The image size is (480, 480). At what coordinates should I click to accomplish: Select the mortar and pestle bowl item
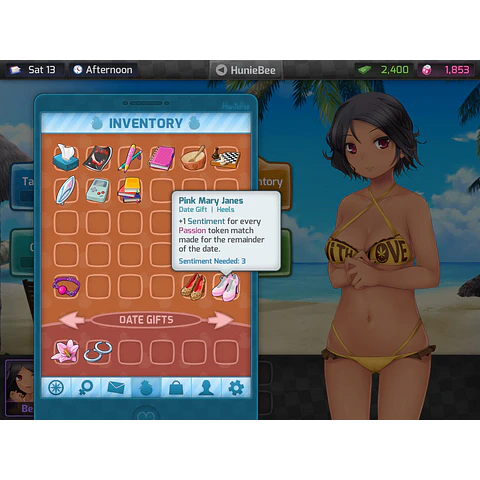point(194,158)
